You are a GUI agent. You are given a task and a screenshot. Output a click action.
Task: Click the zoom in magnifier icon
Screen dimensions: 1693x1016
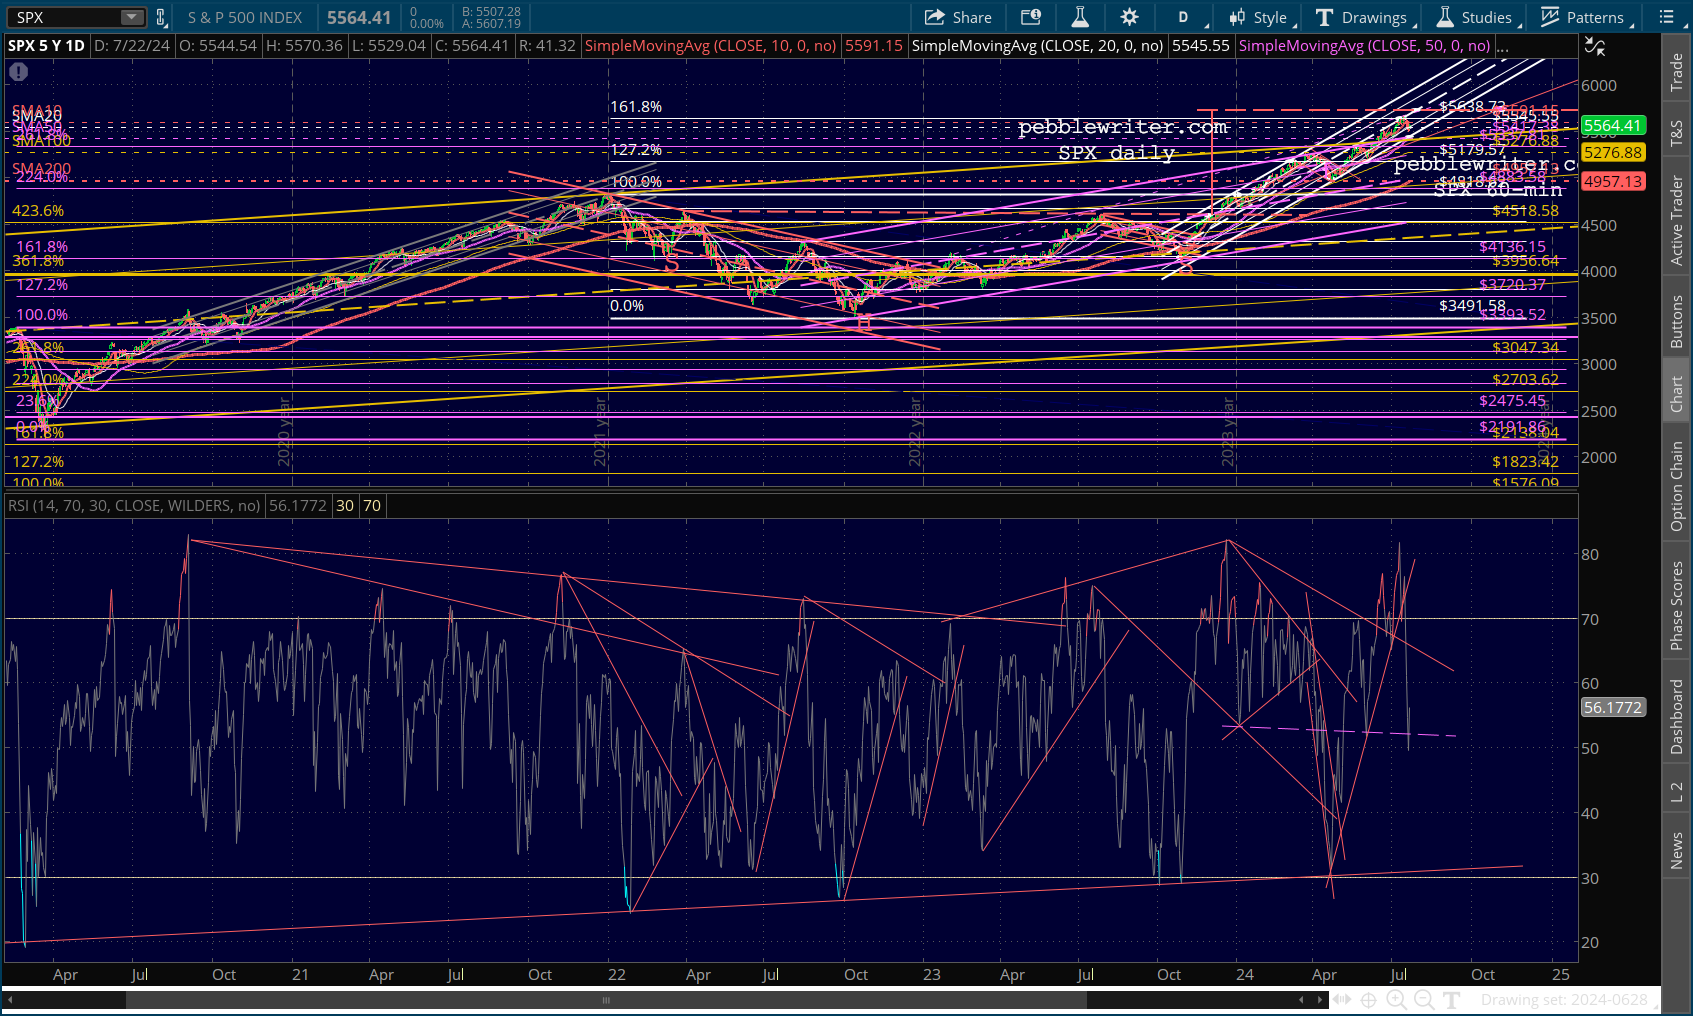1396,999
